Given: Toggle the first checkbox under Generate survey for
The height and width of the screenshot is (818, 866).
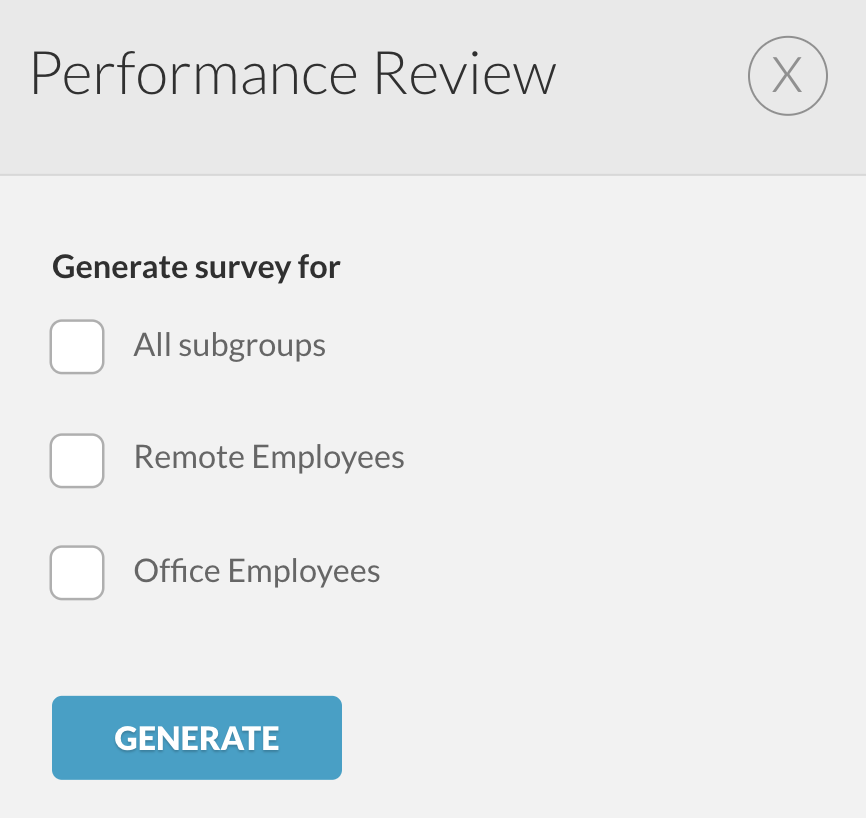Looking at the screenshot, I should click(x=77, y=347).
